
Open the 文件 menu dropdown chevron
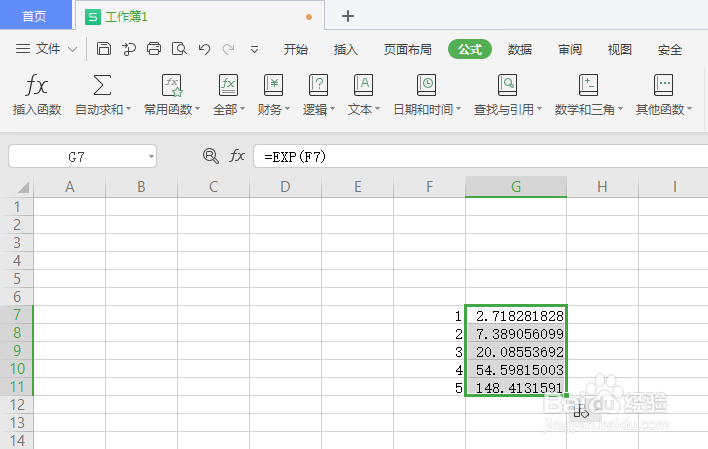coord(73,49)
